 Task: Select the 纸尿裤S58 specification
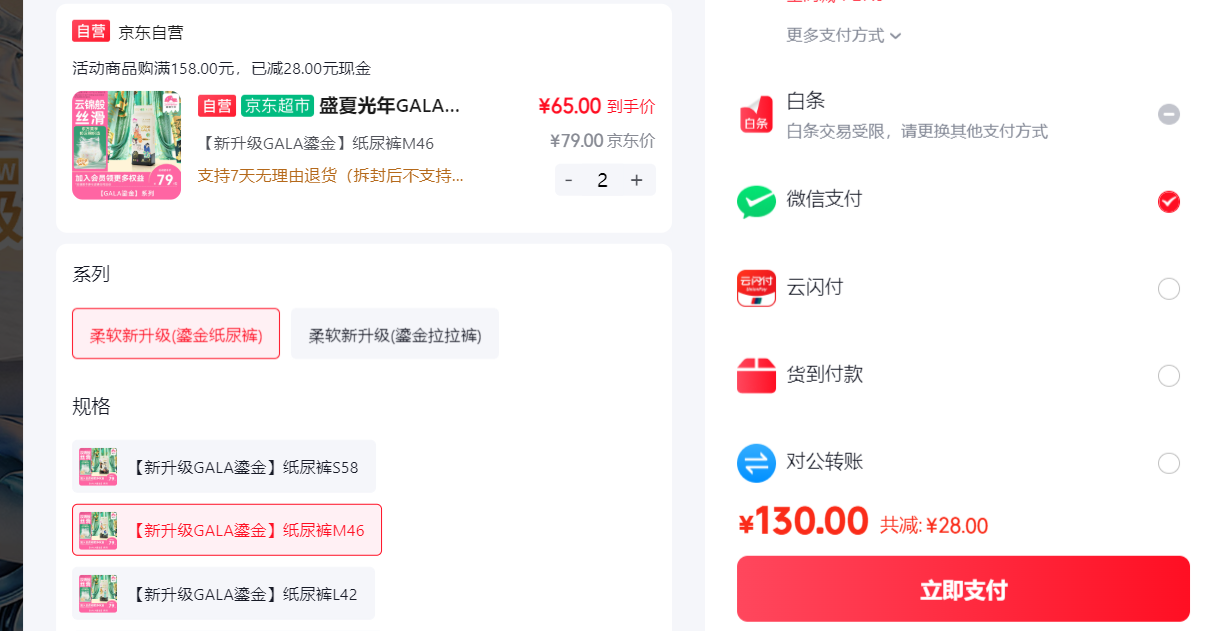pyautogui.click(x=224, y=466)
